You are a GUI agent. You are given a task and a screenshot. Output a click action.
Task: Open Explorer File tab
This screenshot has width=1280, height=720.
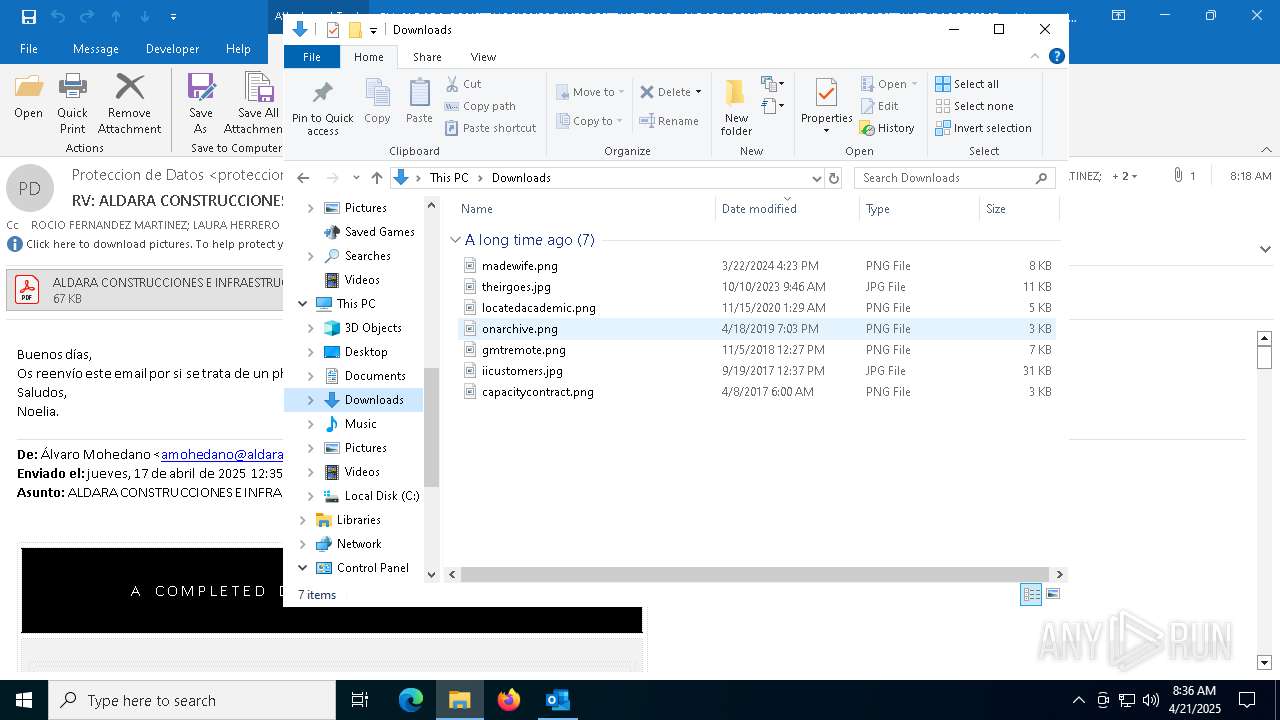coord(312,57)
